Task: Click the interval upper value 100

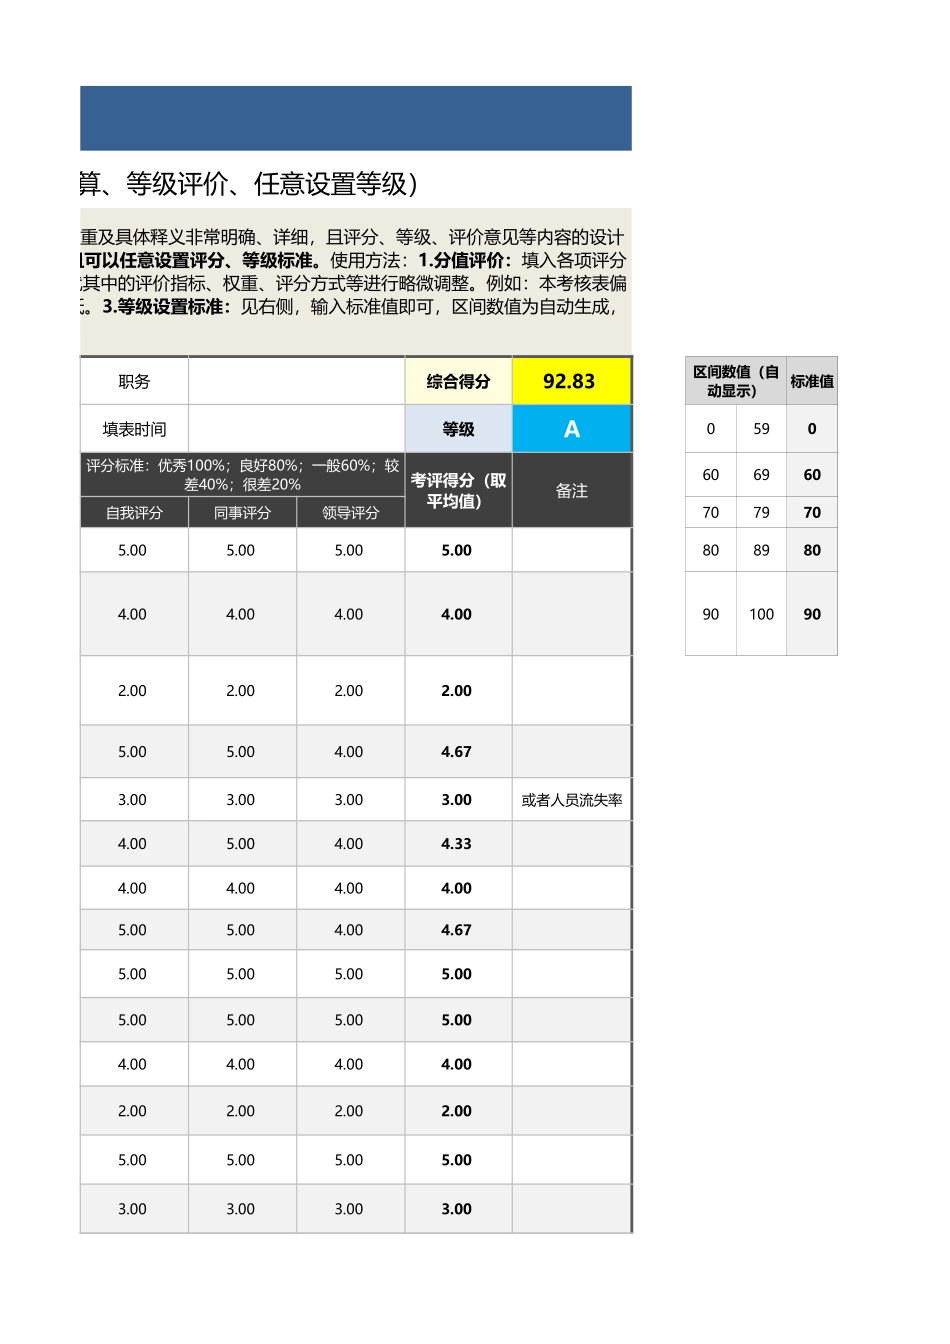Action: 761,614
